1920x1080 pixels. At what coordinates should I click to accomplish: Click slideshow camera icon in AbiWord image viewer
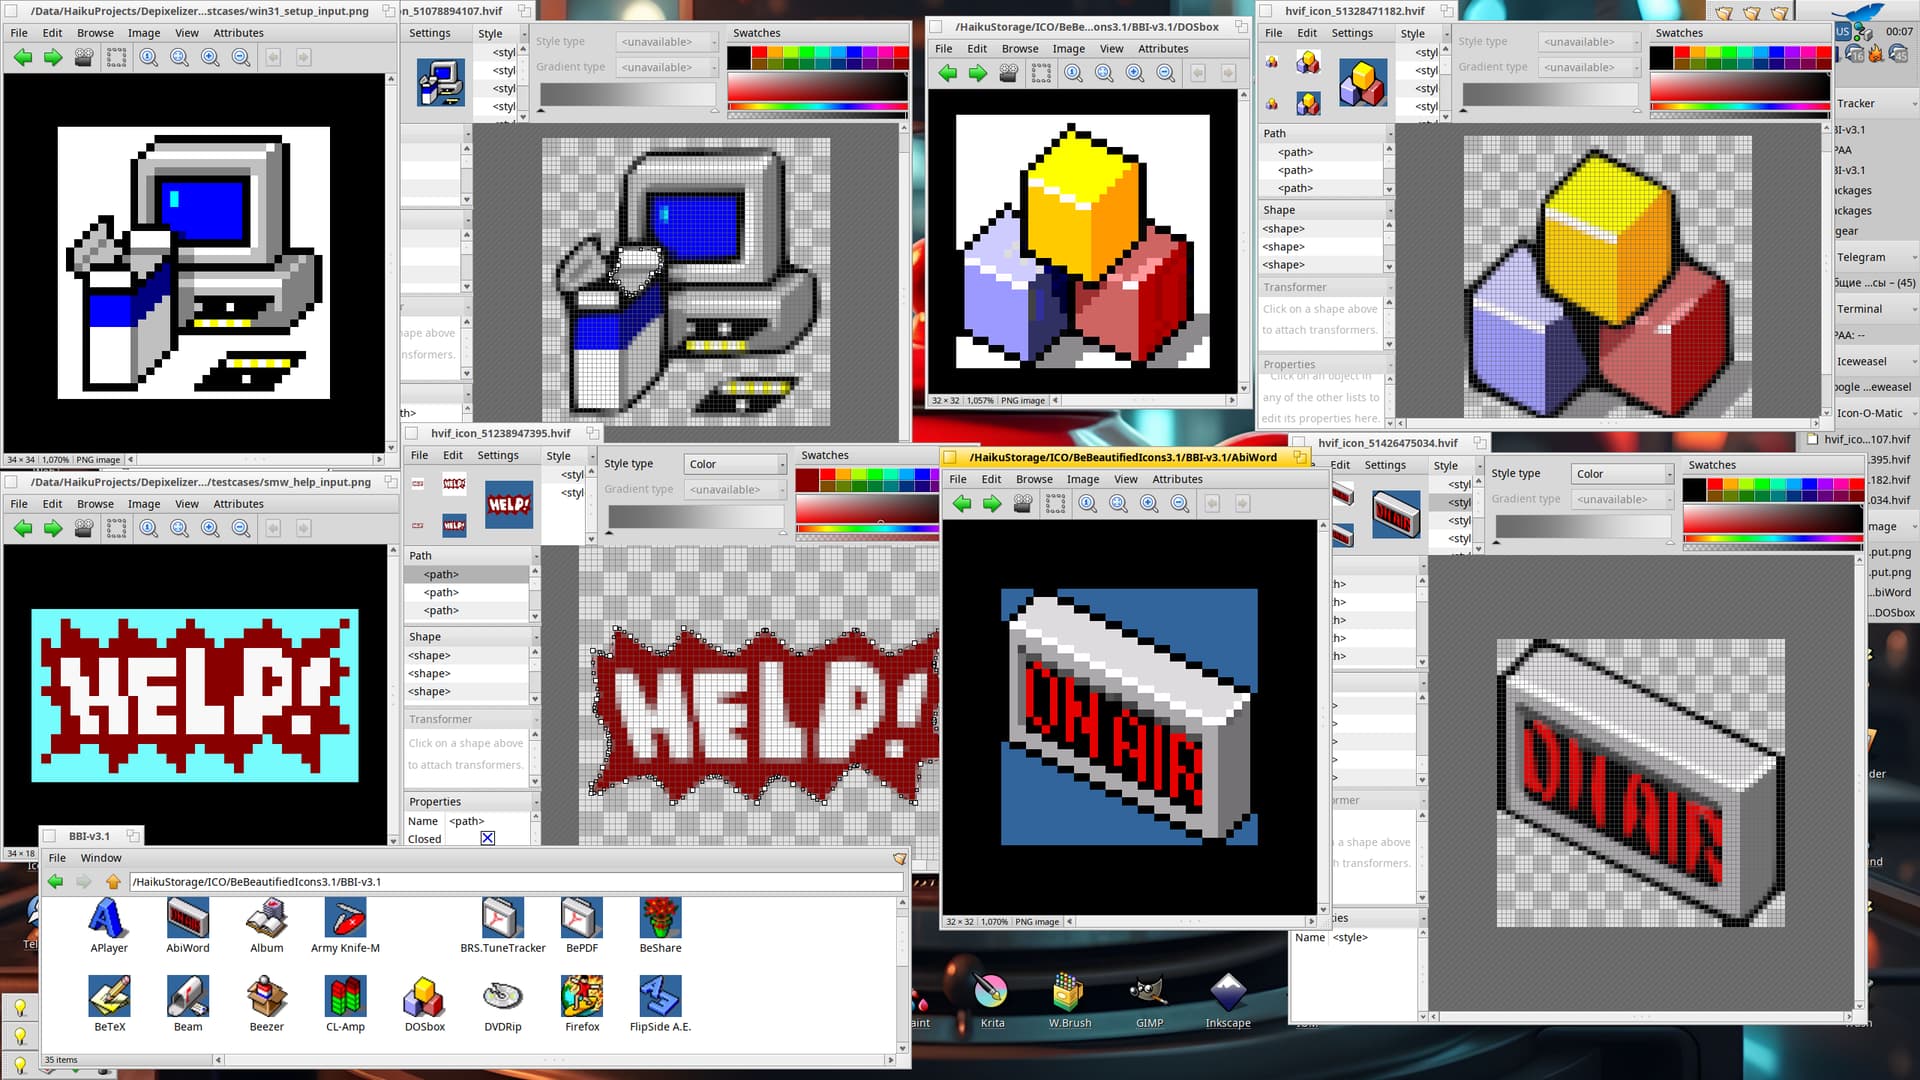tap(1022, 504)
